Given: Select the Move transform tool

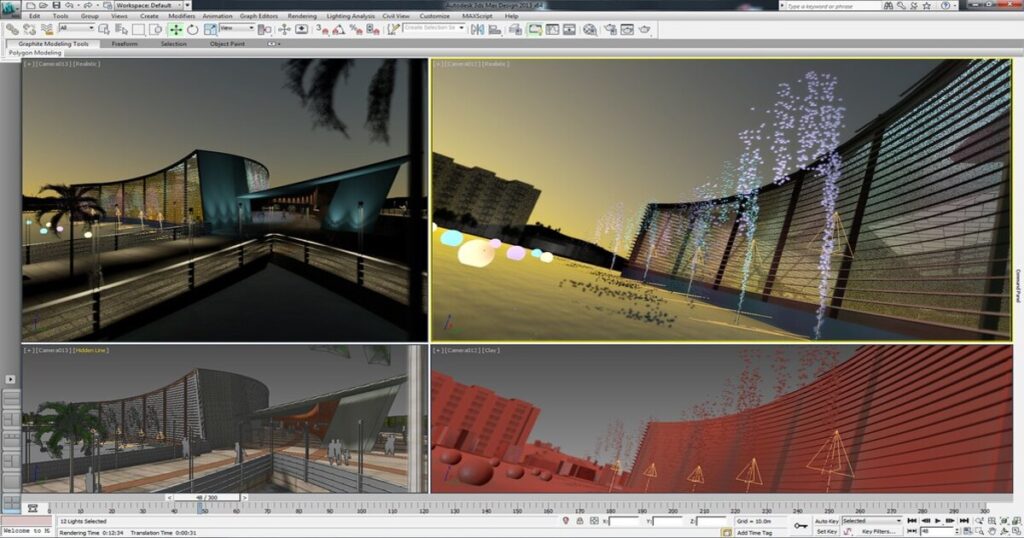Looking at the screenshot, I should [176, 29].
